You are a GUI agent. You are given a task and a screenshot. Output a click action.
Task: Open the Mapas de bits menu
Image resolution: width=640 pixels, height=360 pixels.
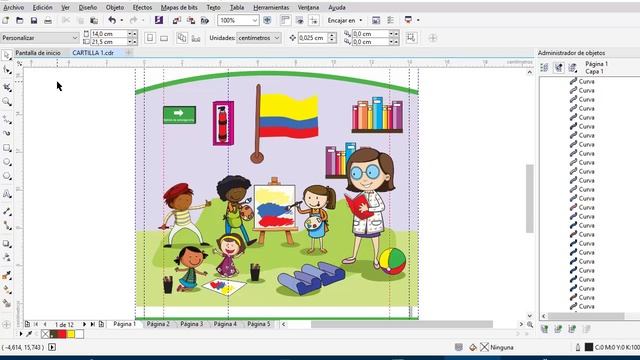(179, 7)
